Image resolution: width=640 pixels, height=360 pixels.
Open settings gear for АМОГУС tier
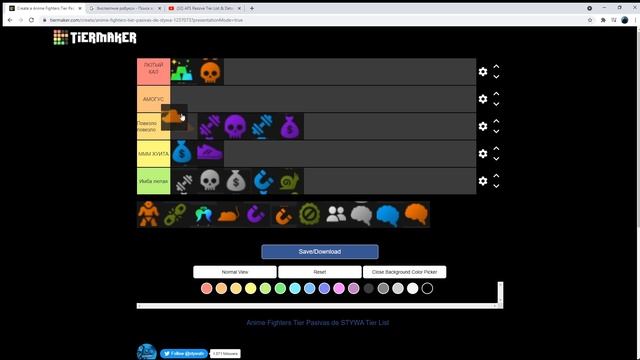tap(483, 99)
